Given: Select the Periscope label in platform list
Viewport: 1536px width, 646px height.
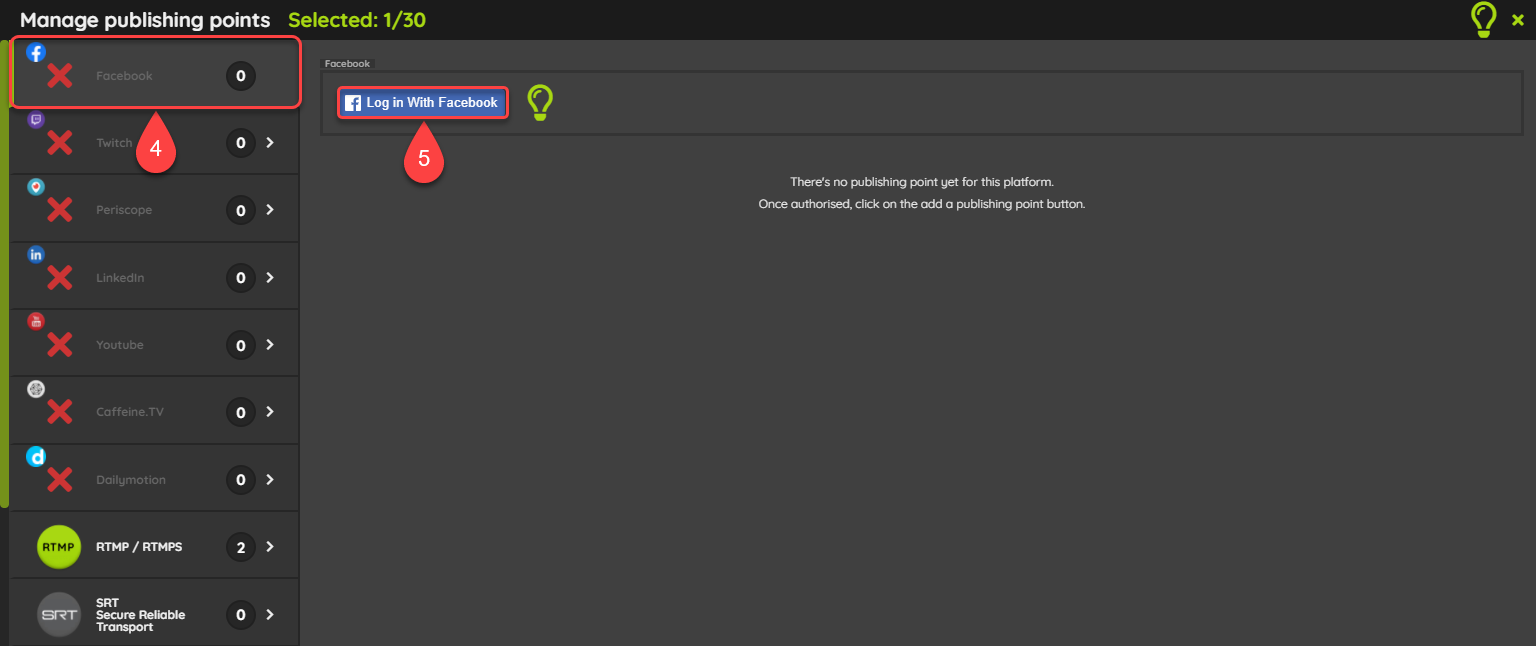Looking at the screenshot, I should pos(124,210).
